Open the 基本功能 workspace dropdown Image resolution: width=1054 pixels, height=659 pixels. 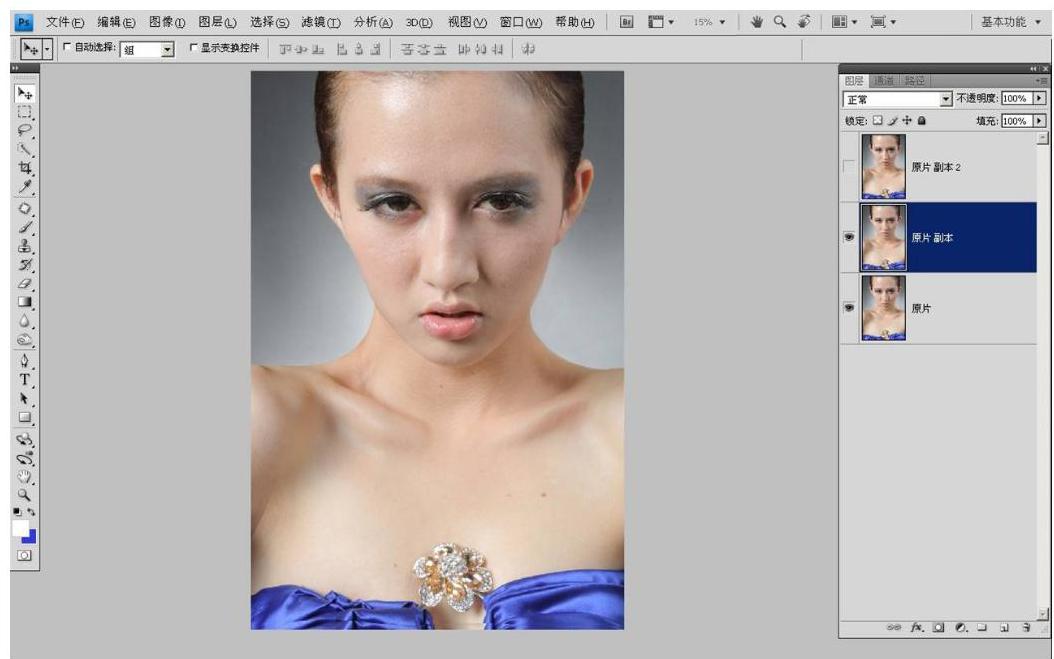pyautogui.click(x=1011, y=22)
